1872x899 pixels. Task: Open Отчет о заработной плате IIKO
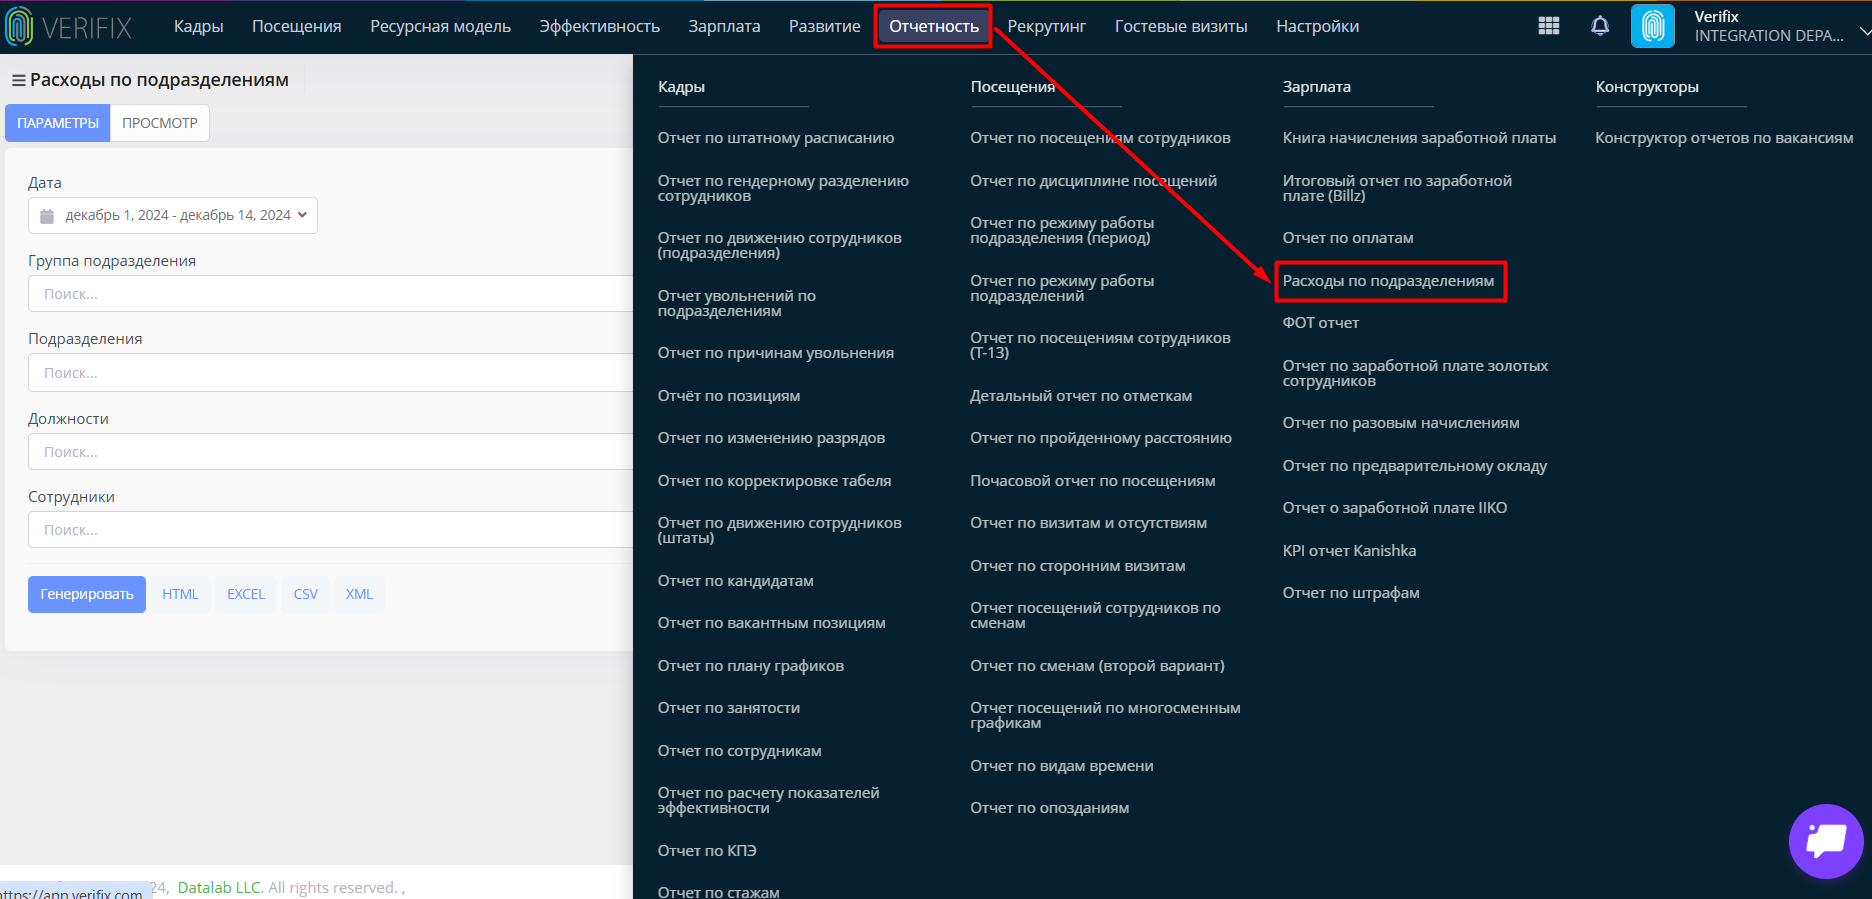point(1395,508)
